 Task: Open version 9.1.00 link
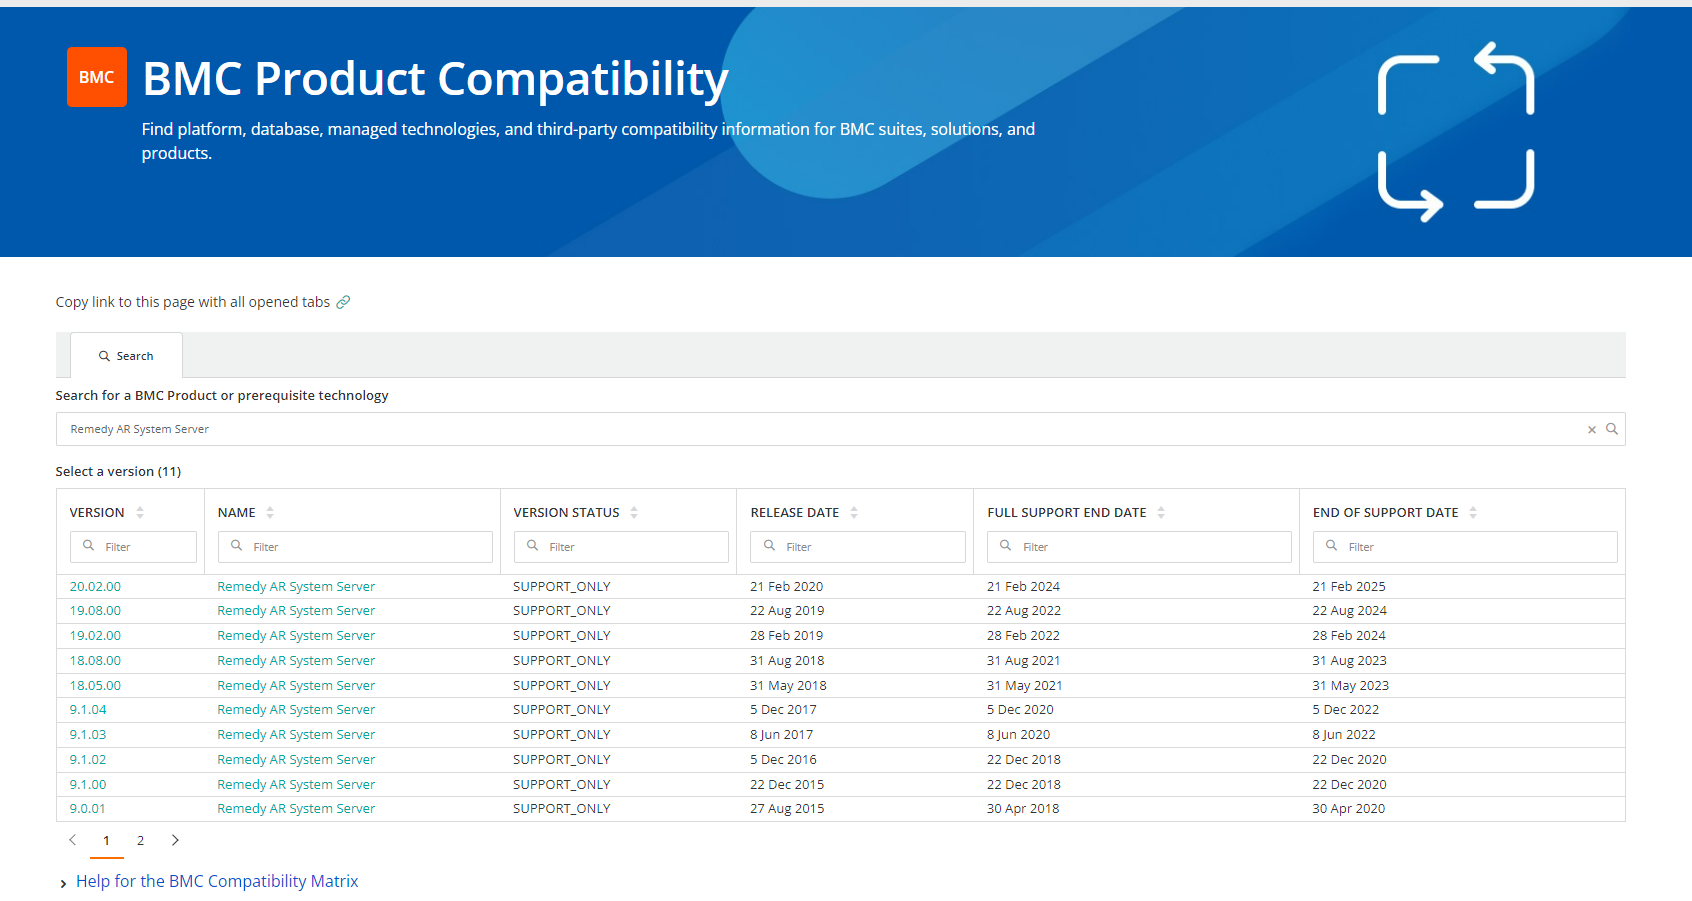88,784
